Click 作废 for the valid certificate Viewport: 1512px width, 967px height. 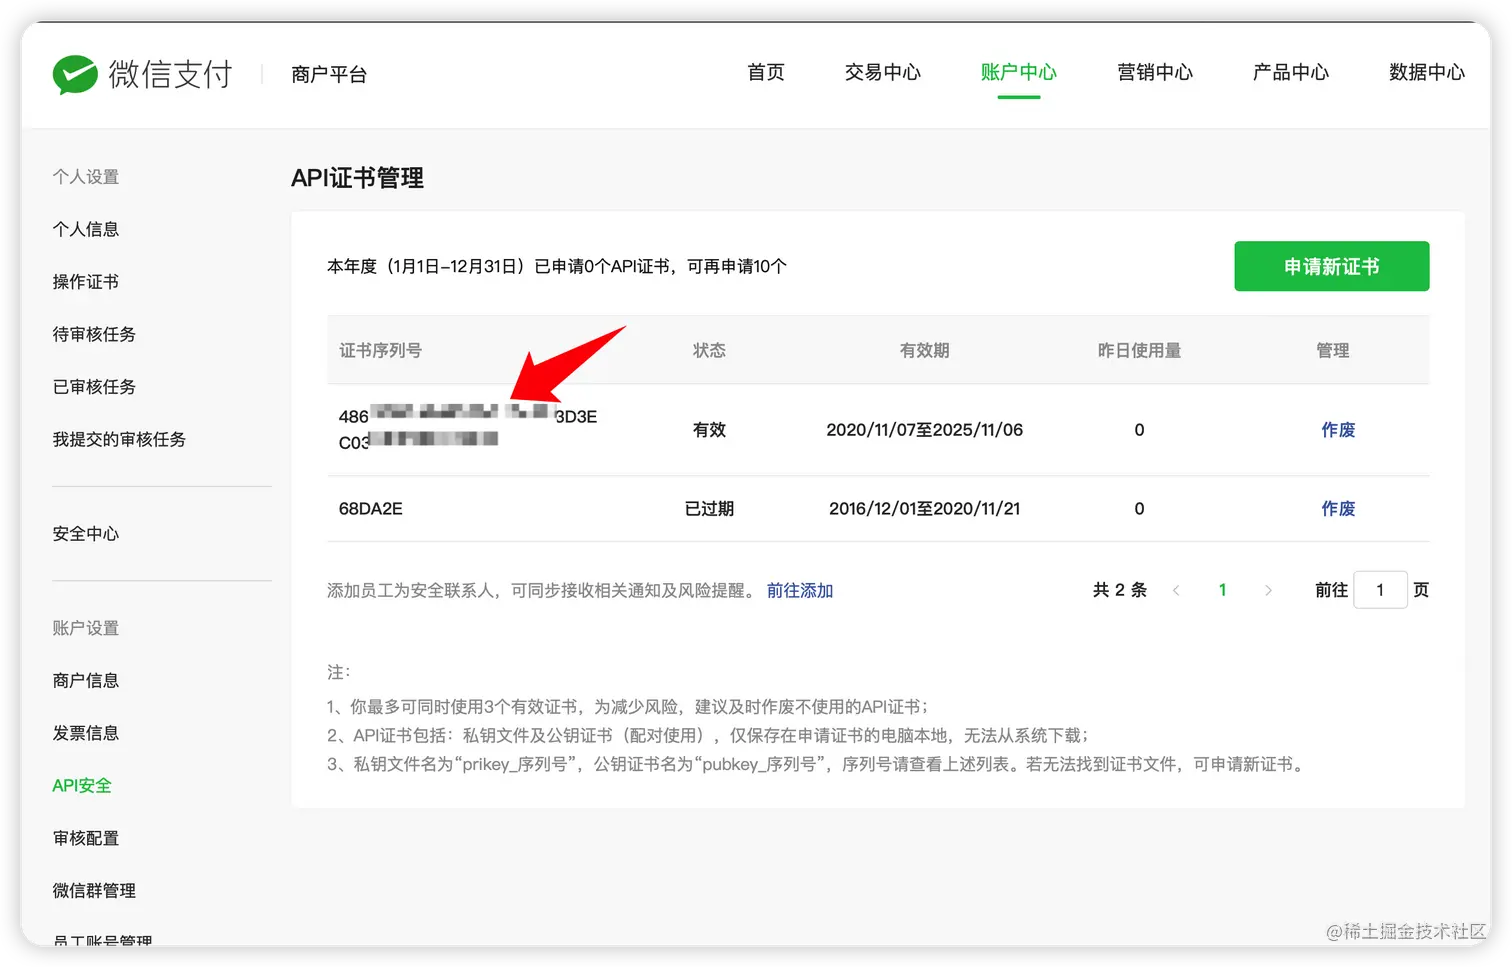[1338, 430]
